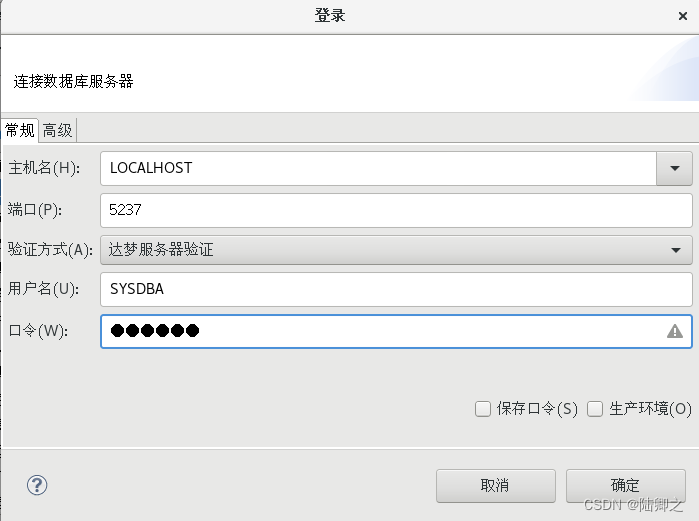Click the 主机名(H) field label

pos(44,168)
